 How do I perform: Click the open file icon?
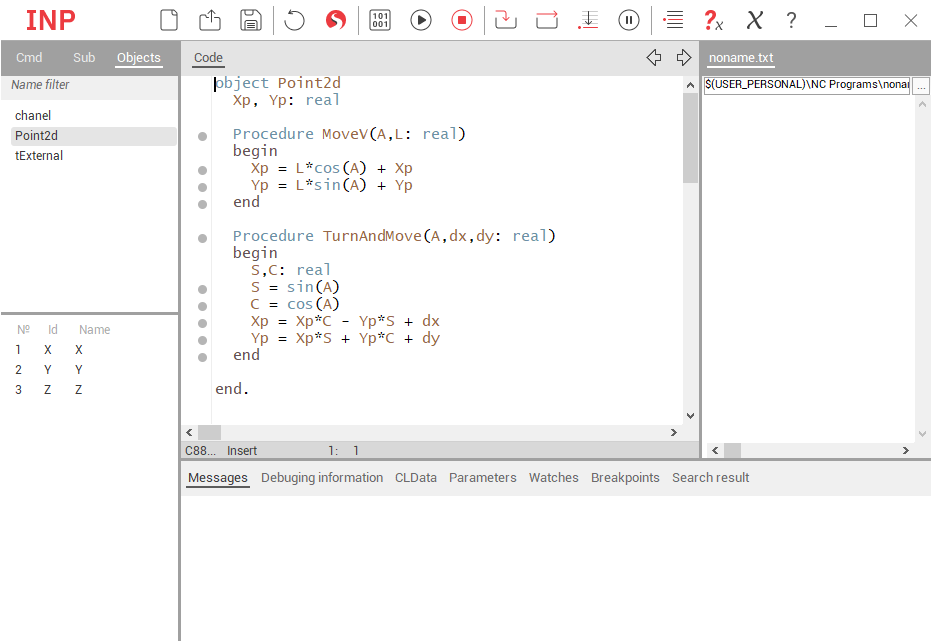[210, 20]
